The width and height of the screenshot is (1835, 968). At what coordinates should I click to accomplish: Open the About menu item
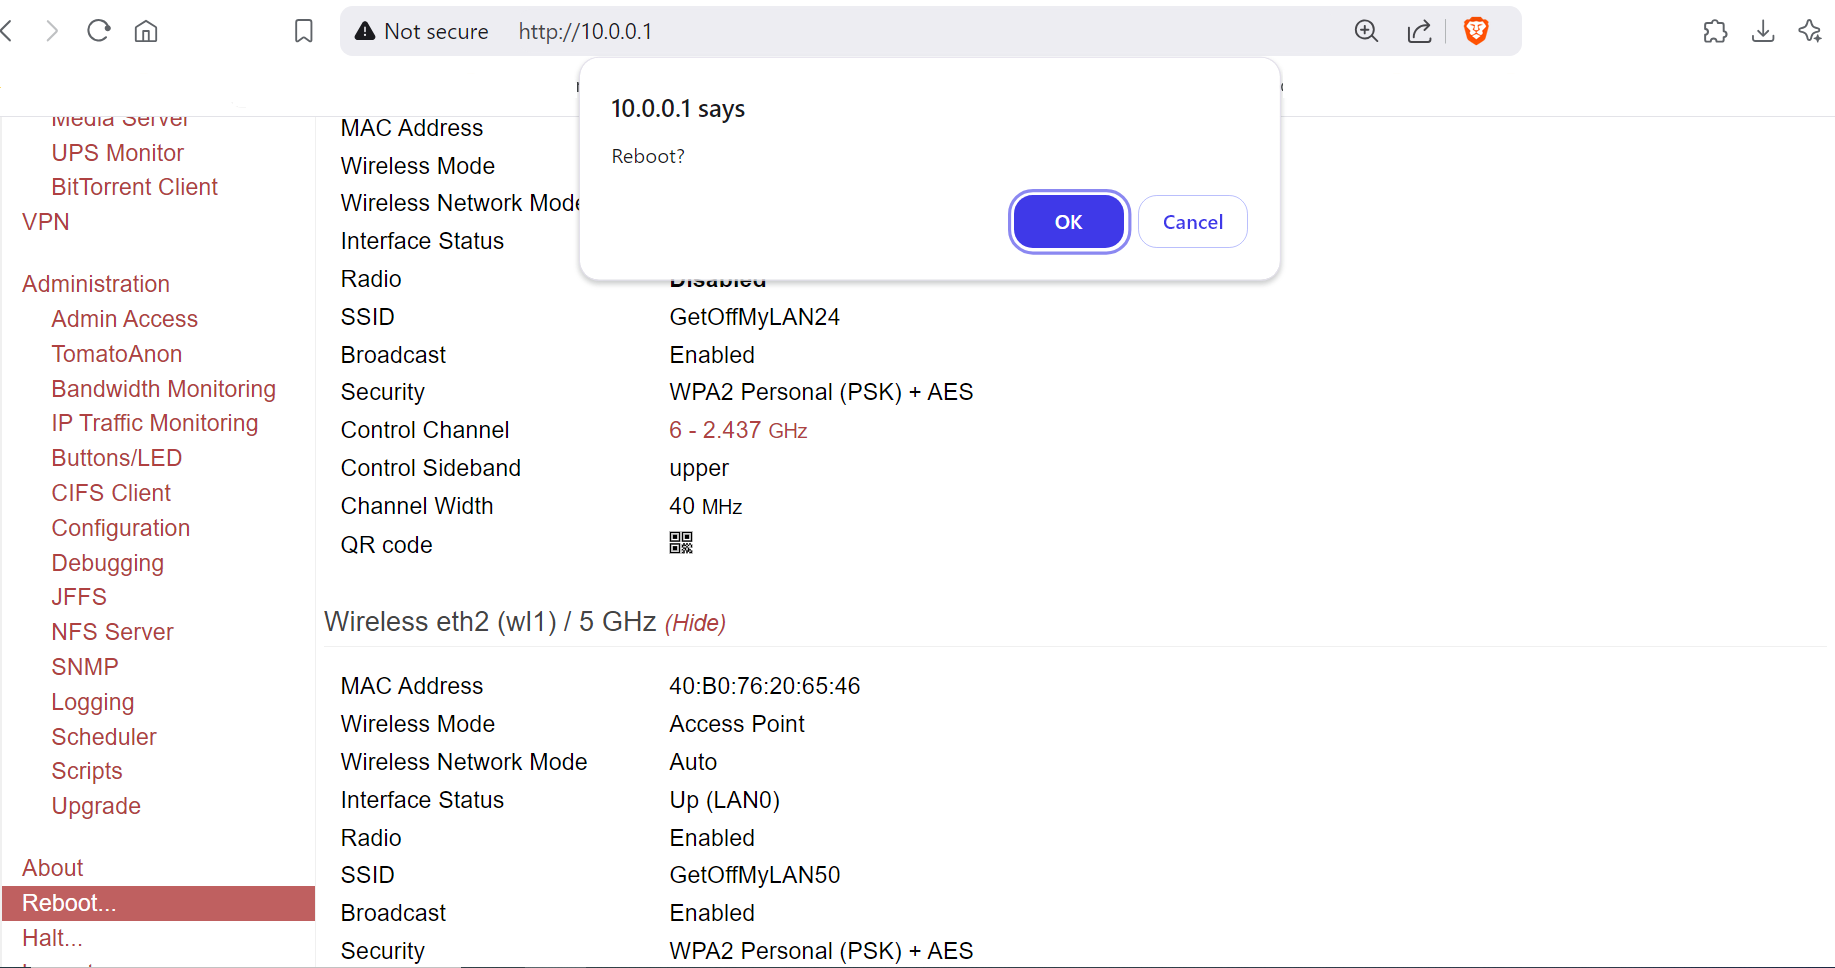point(53,868)
